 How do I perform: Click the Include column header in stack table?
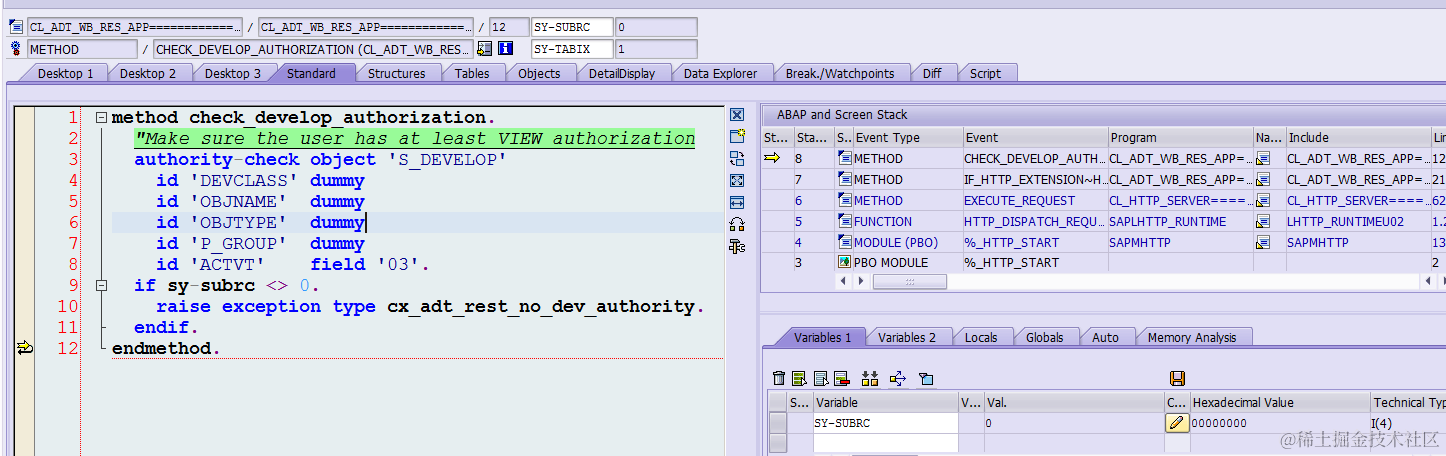pos(1357,137)
